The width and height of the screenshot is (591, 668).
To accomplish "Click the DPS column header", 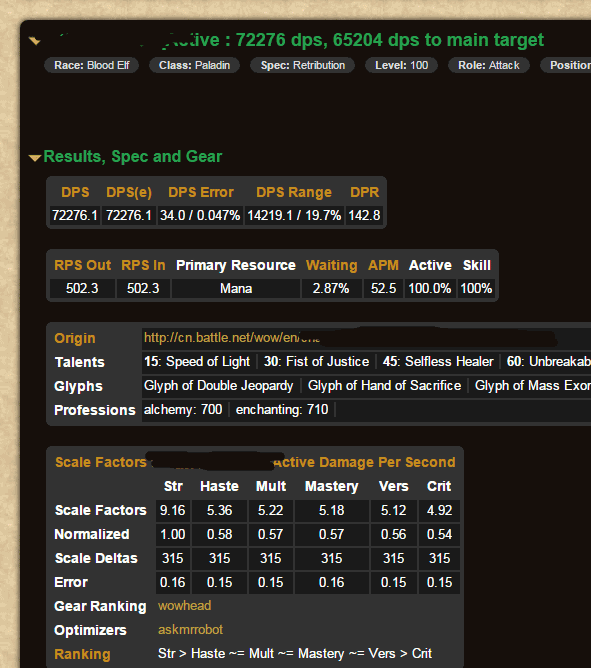I will click(x=75, y=192).
